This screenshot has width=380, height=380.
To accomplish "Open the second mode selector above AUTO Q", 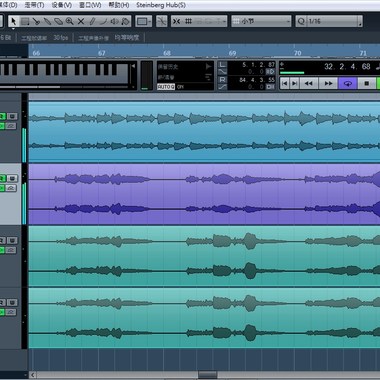I will click(x=185, y=77).
